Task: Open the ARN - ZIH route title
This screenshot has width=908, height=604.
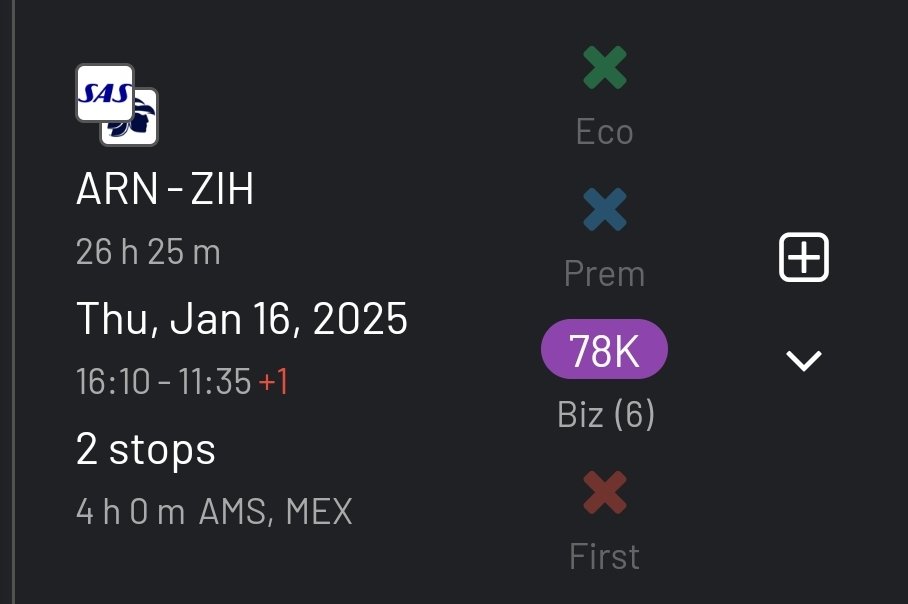Action: [x=165, y=189]
